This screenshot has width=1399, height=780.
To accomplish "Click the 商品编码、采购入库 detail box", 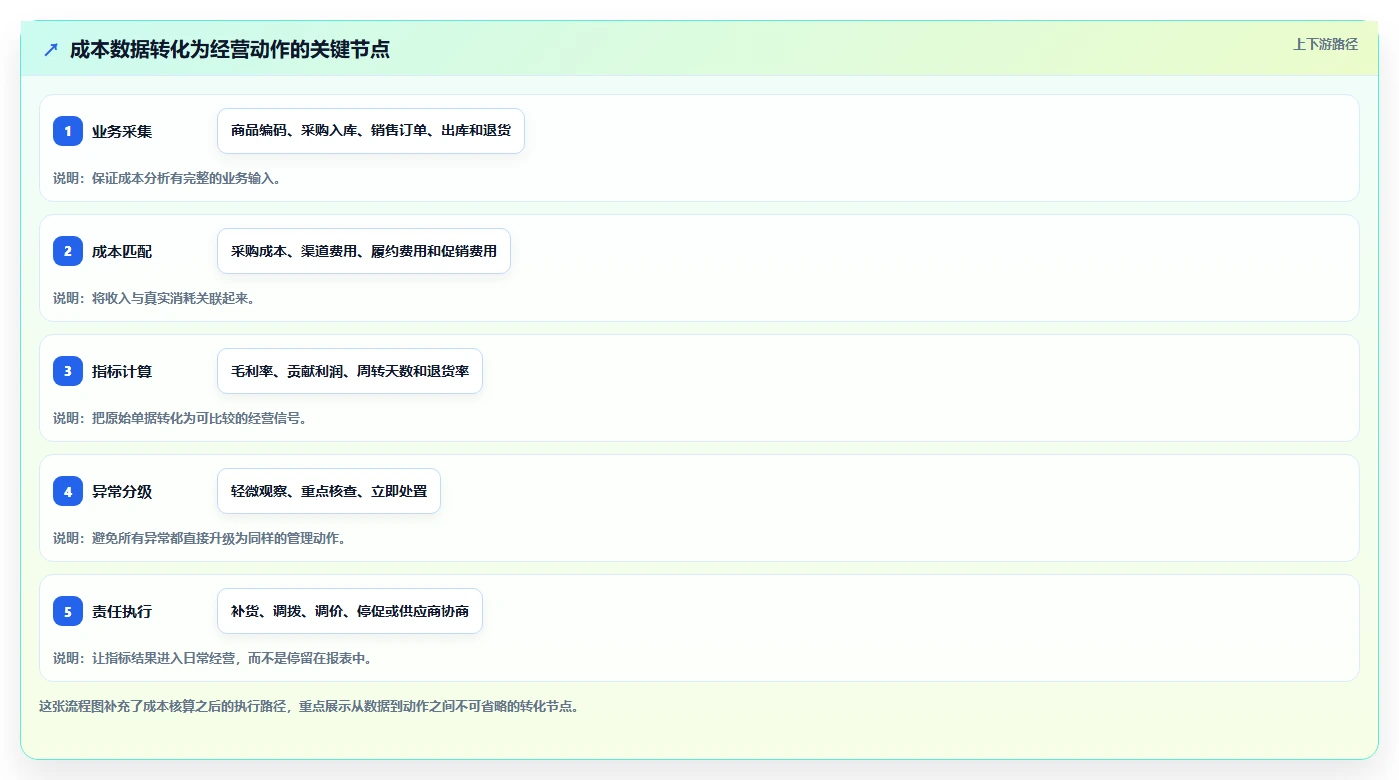I will [x=371, y=131].
